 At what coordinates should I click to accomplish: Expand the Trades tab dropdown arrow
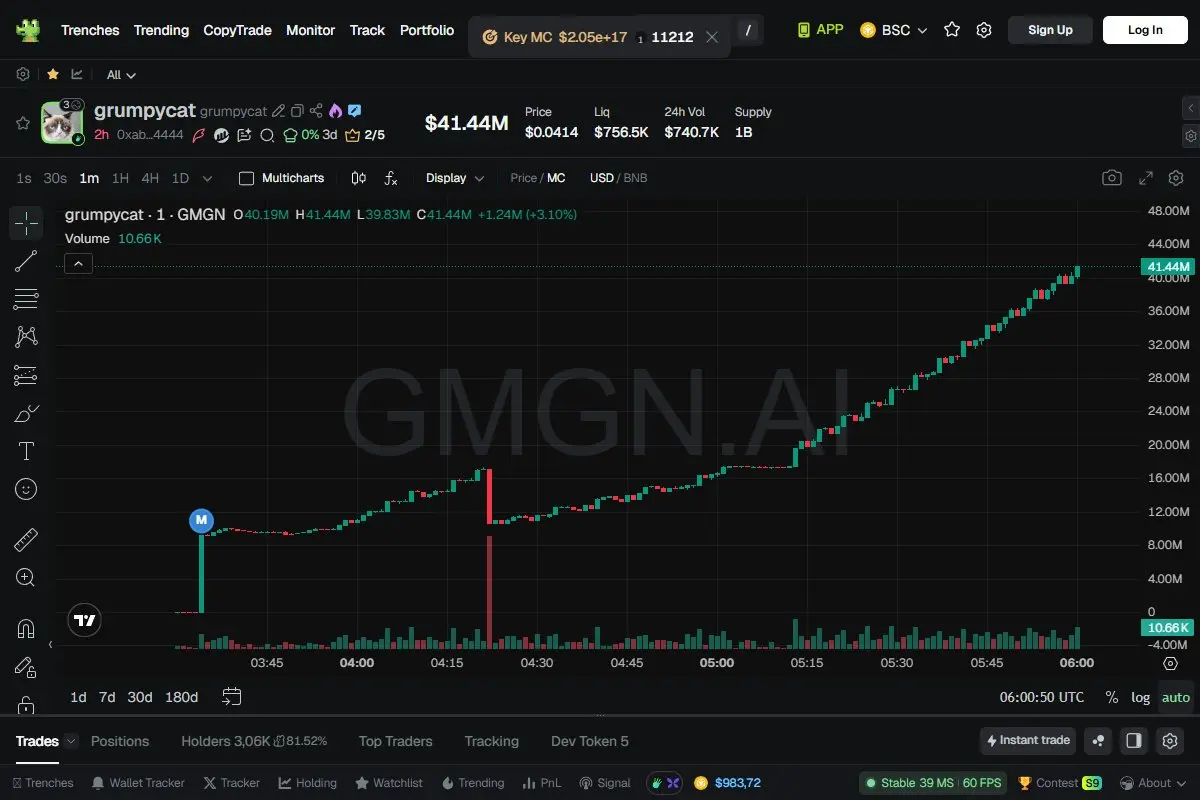(70, 741)
